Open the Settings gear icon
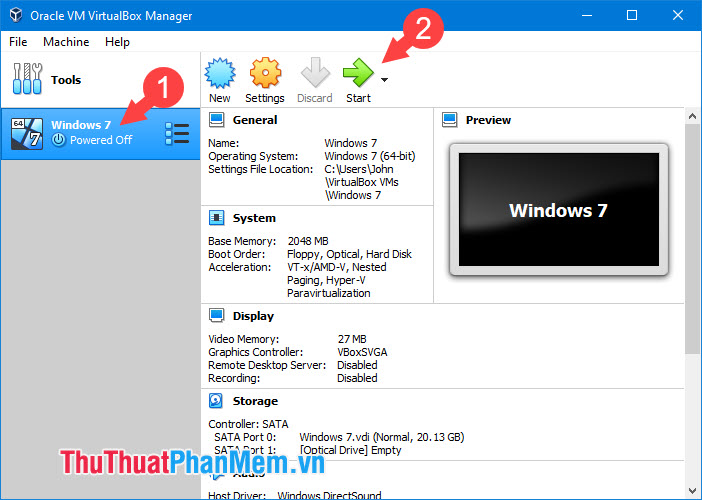The image size is (702, 500). [265, 73]
